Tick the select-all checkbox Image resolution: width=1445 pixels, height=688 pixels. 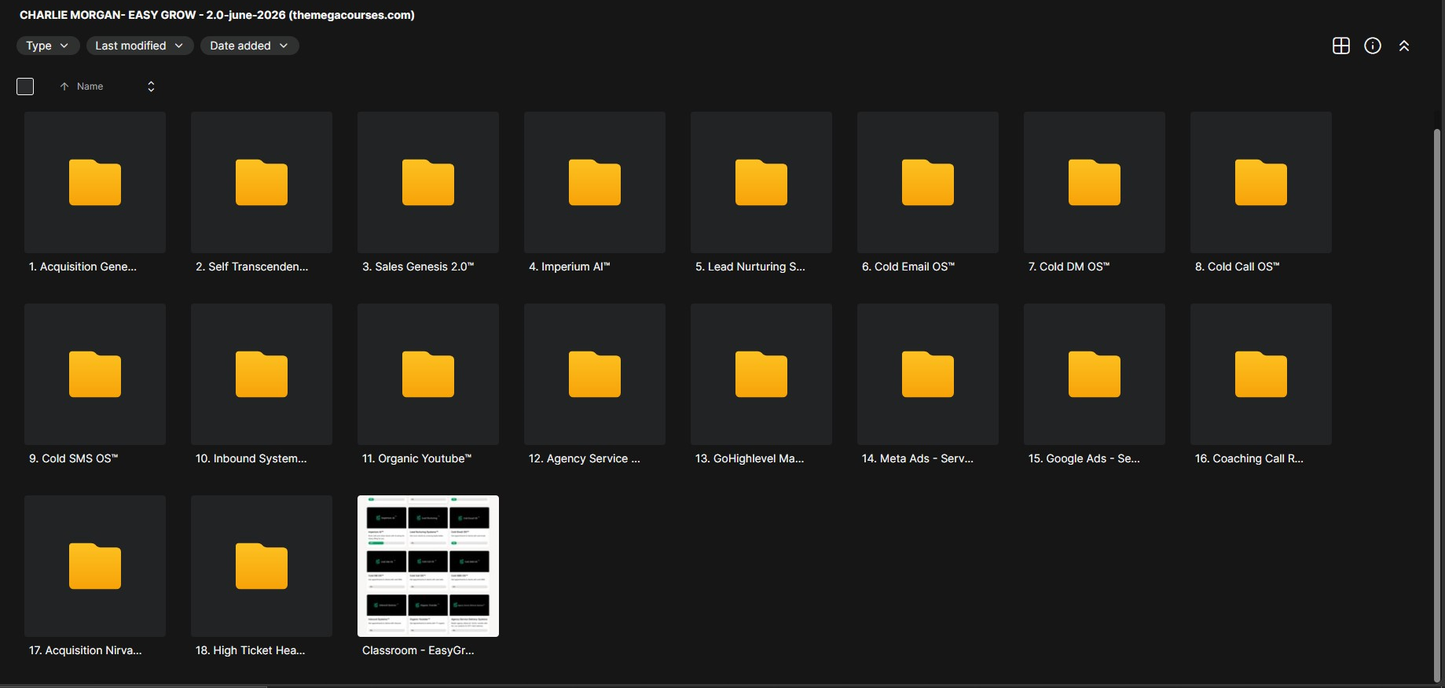(25, 87)
